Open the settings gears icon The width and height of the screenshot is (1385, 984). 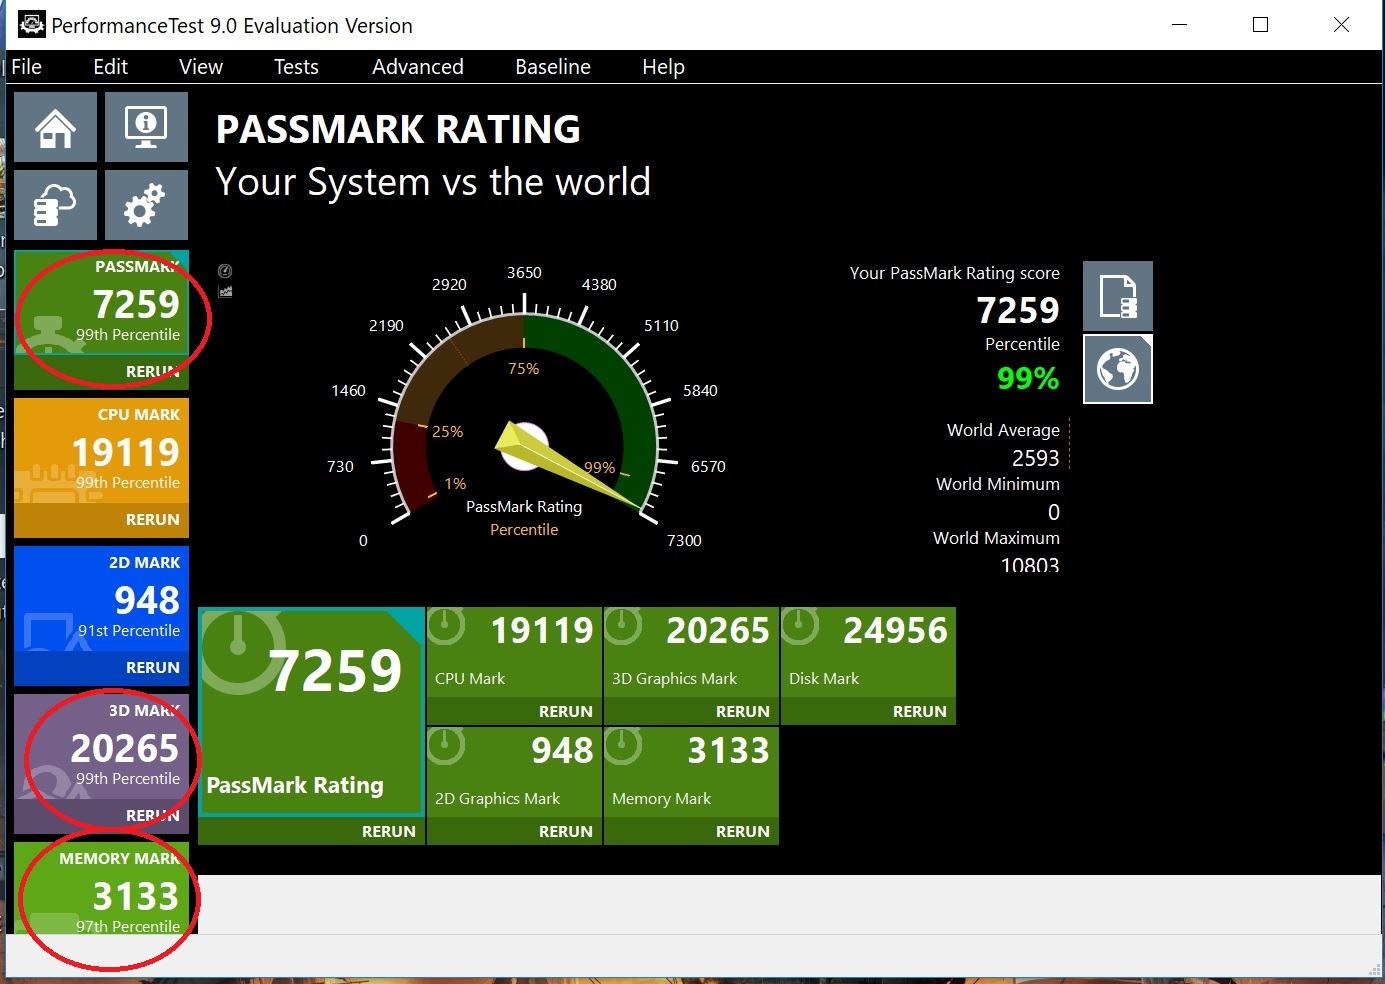pos(146,205)
